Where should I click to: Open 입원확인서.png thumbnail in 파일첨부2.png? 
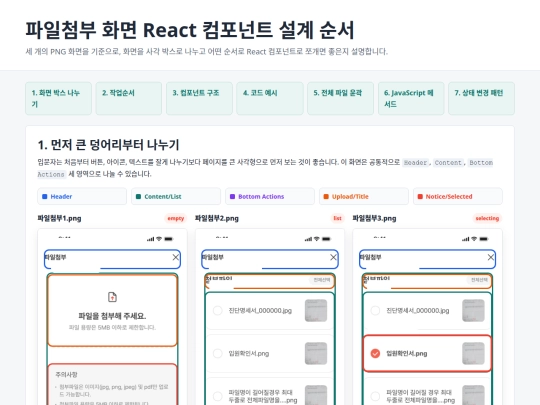[x=316, y=353]
